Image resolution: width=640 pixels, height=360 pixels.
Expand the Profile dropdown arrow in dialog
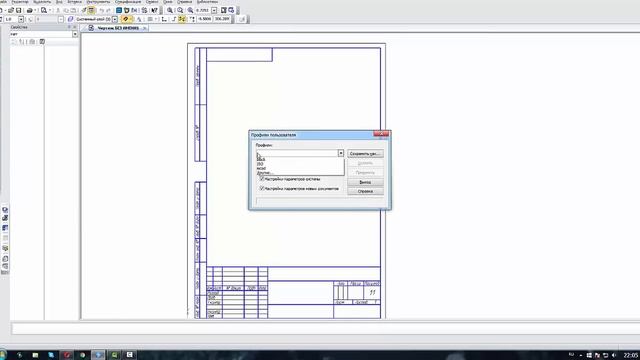340,153
